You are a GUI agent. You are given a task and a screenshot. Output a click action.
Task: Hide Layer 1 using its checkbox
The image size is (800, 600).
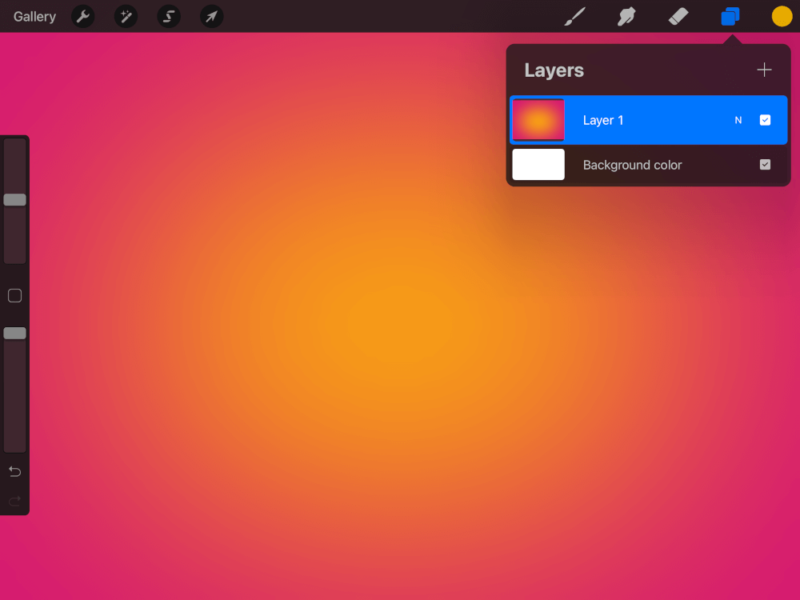coord(766,119)
